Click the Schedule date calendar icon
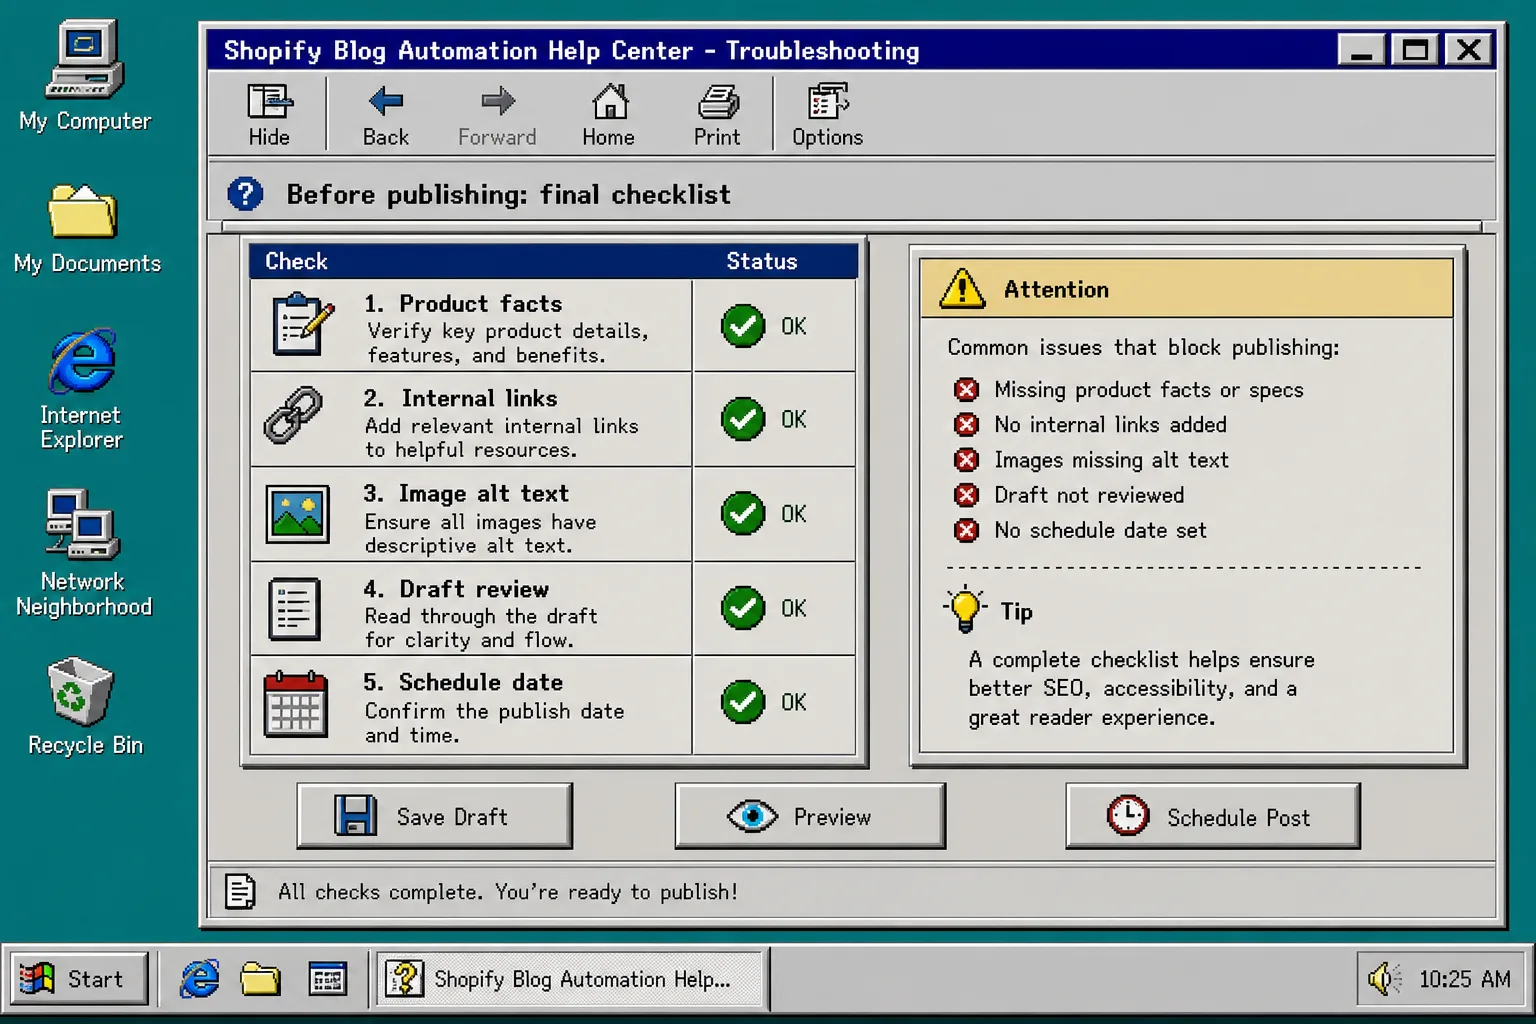Screen dimensions: 1536x1024 (295, 703)
